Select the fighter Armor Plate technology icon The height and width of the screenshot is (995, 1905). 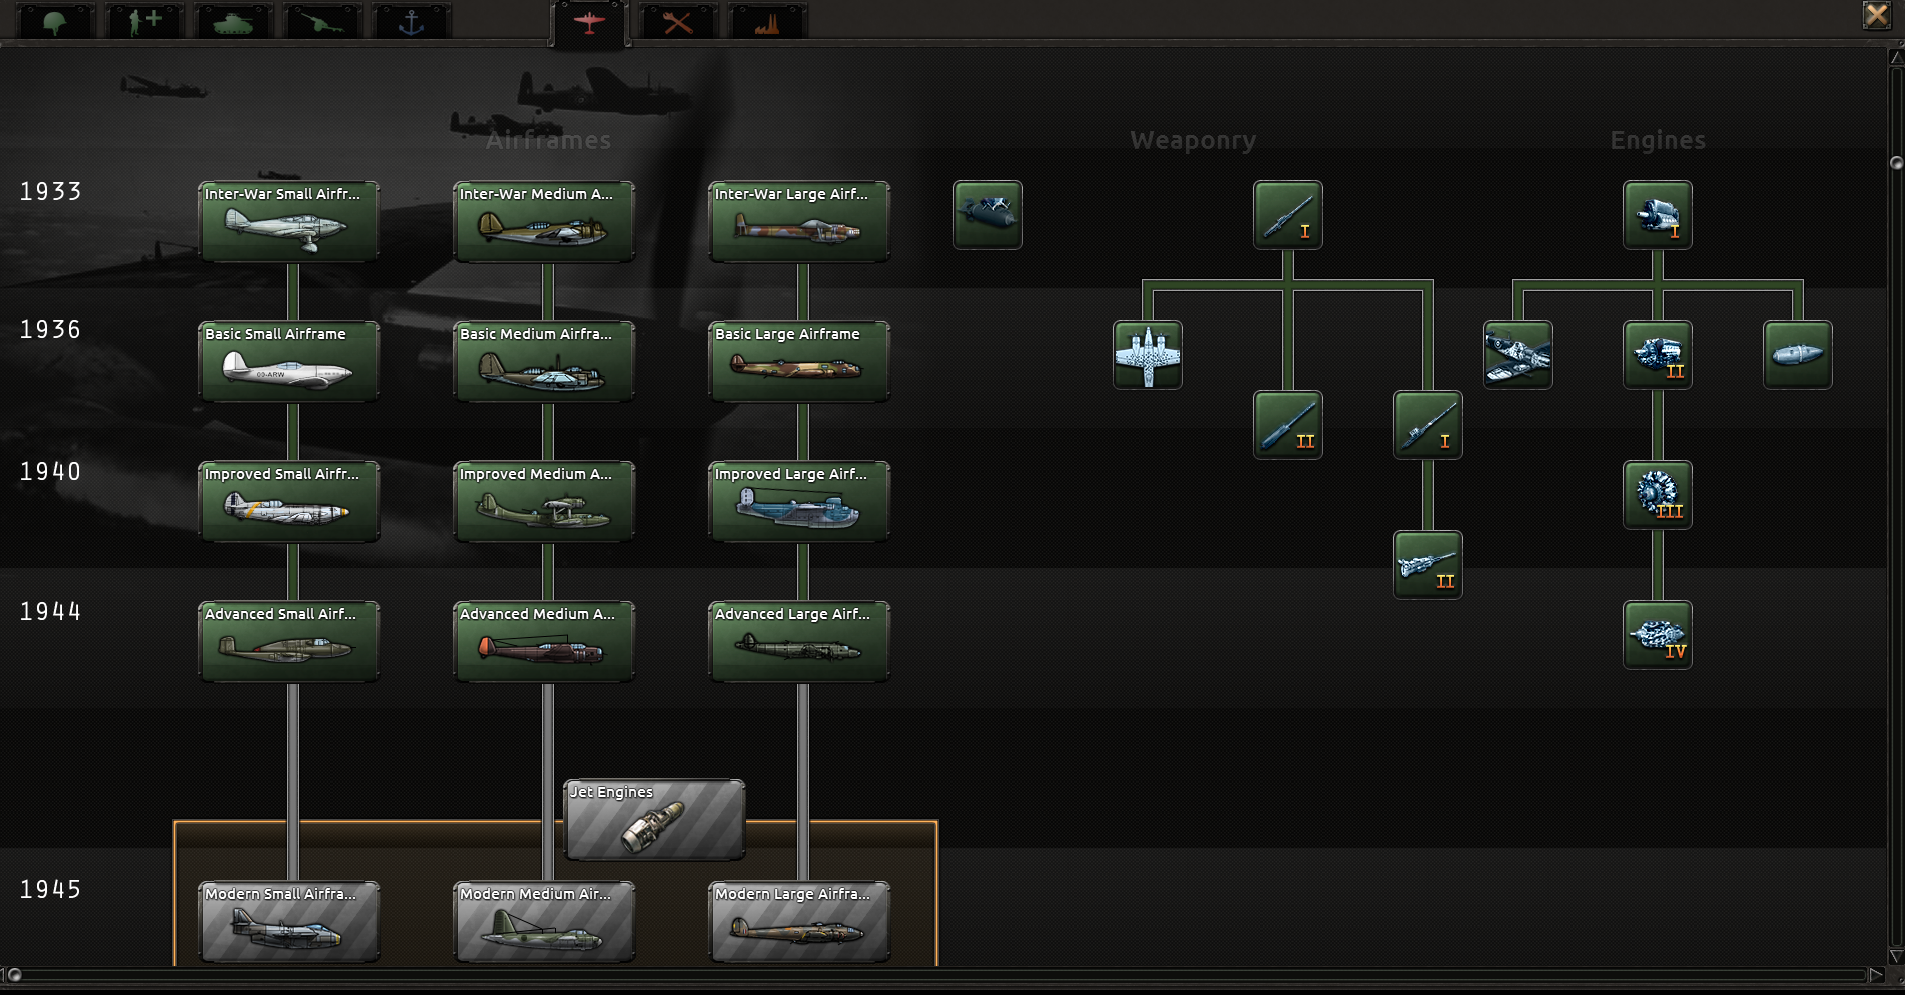1516,355
